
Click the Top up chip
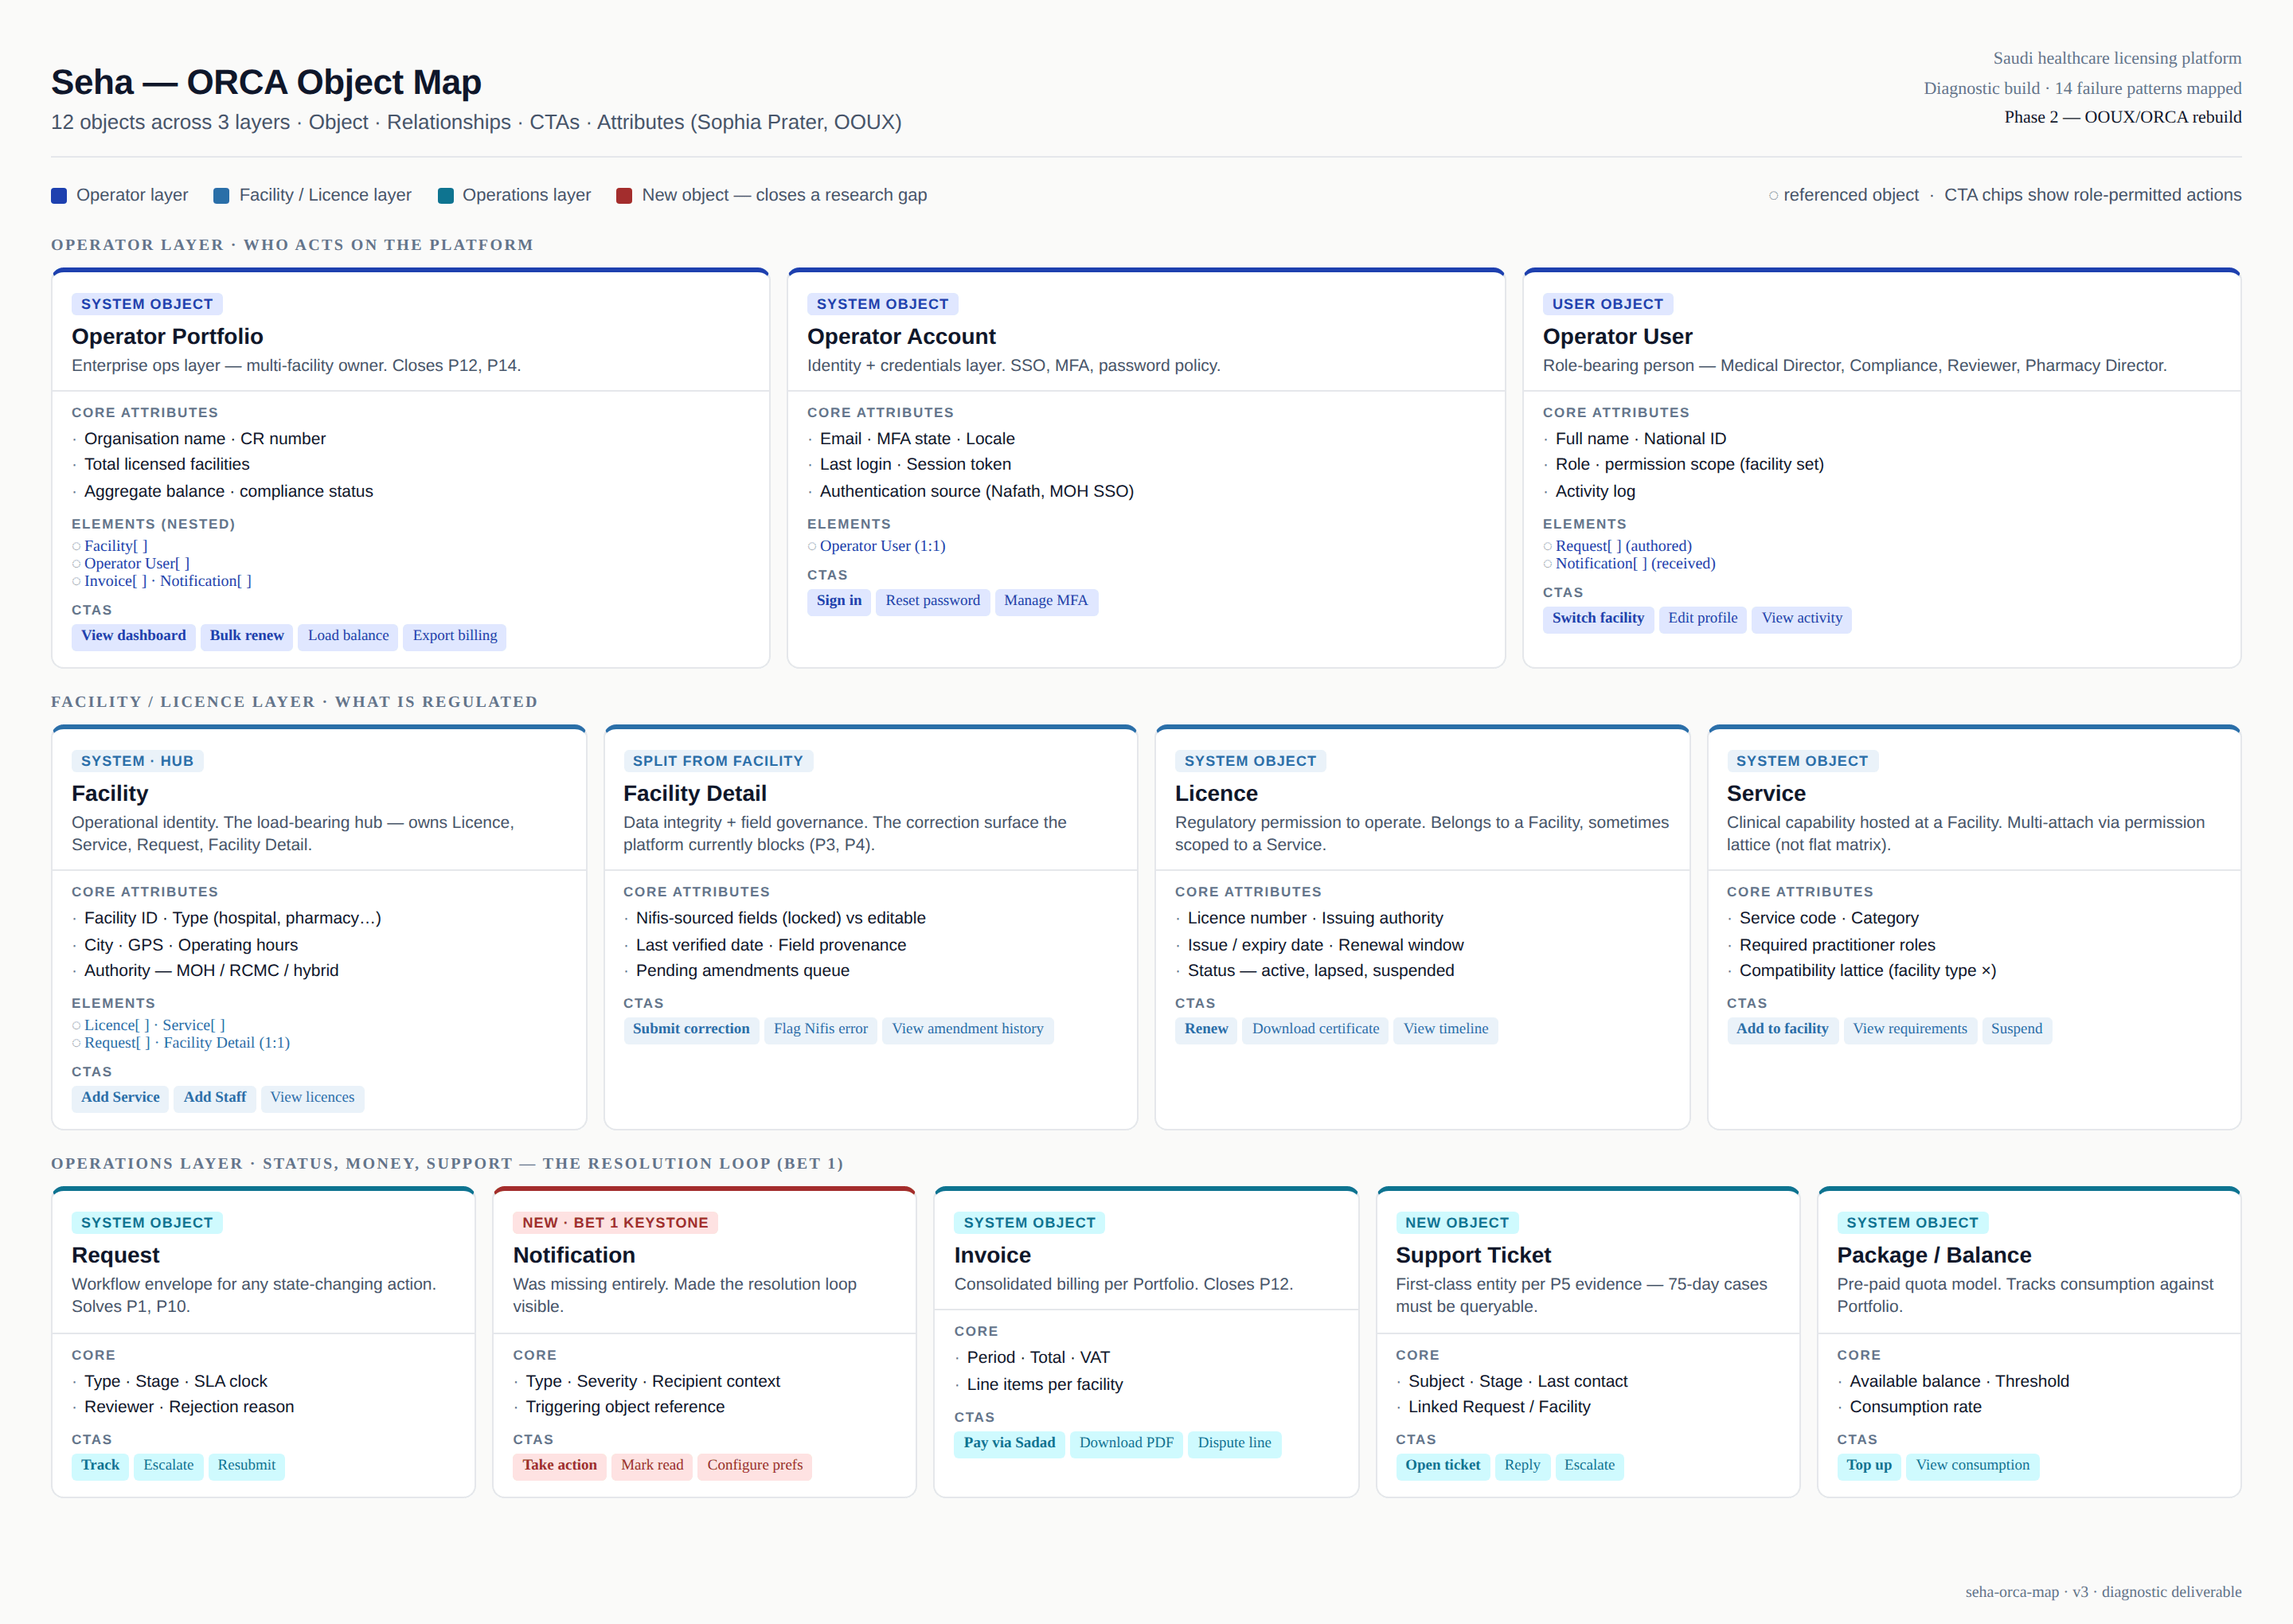[1868, 1465]
